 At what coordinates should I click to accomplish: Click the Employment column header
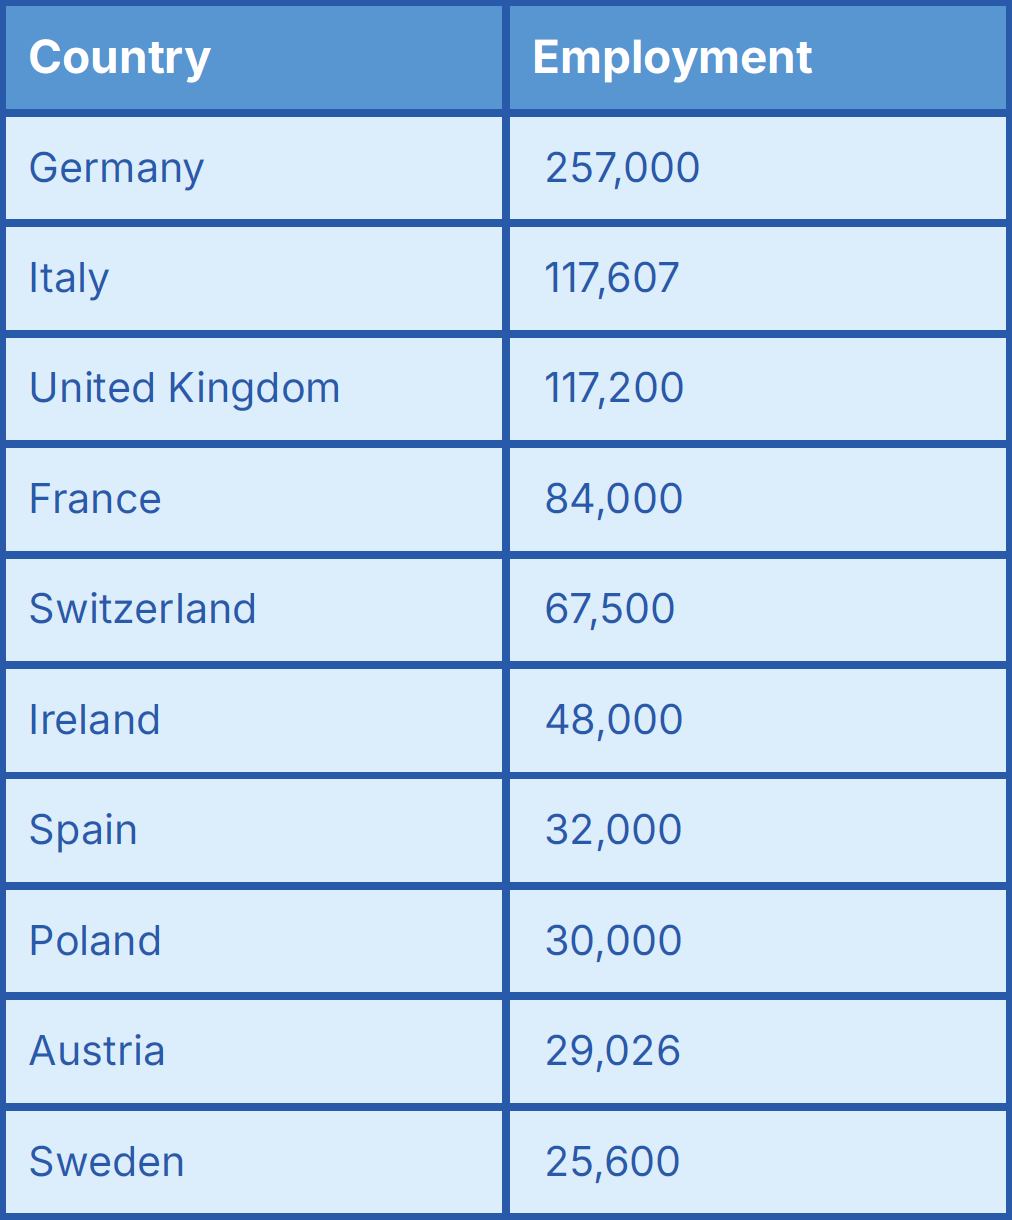pyautogui.click(x=672, y=58)
